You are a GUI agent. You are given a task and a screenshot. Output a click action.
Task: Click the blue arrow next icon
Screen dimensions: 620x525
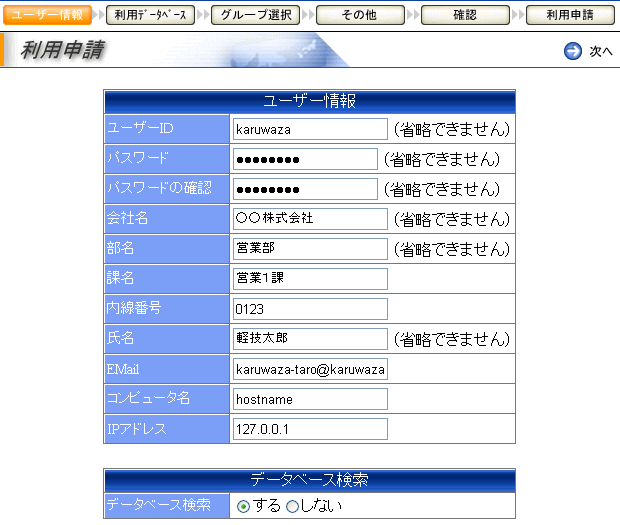[573, 51]
